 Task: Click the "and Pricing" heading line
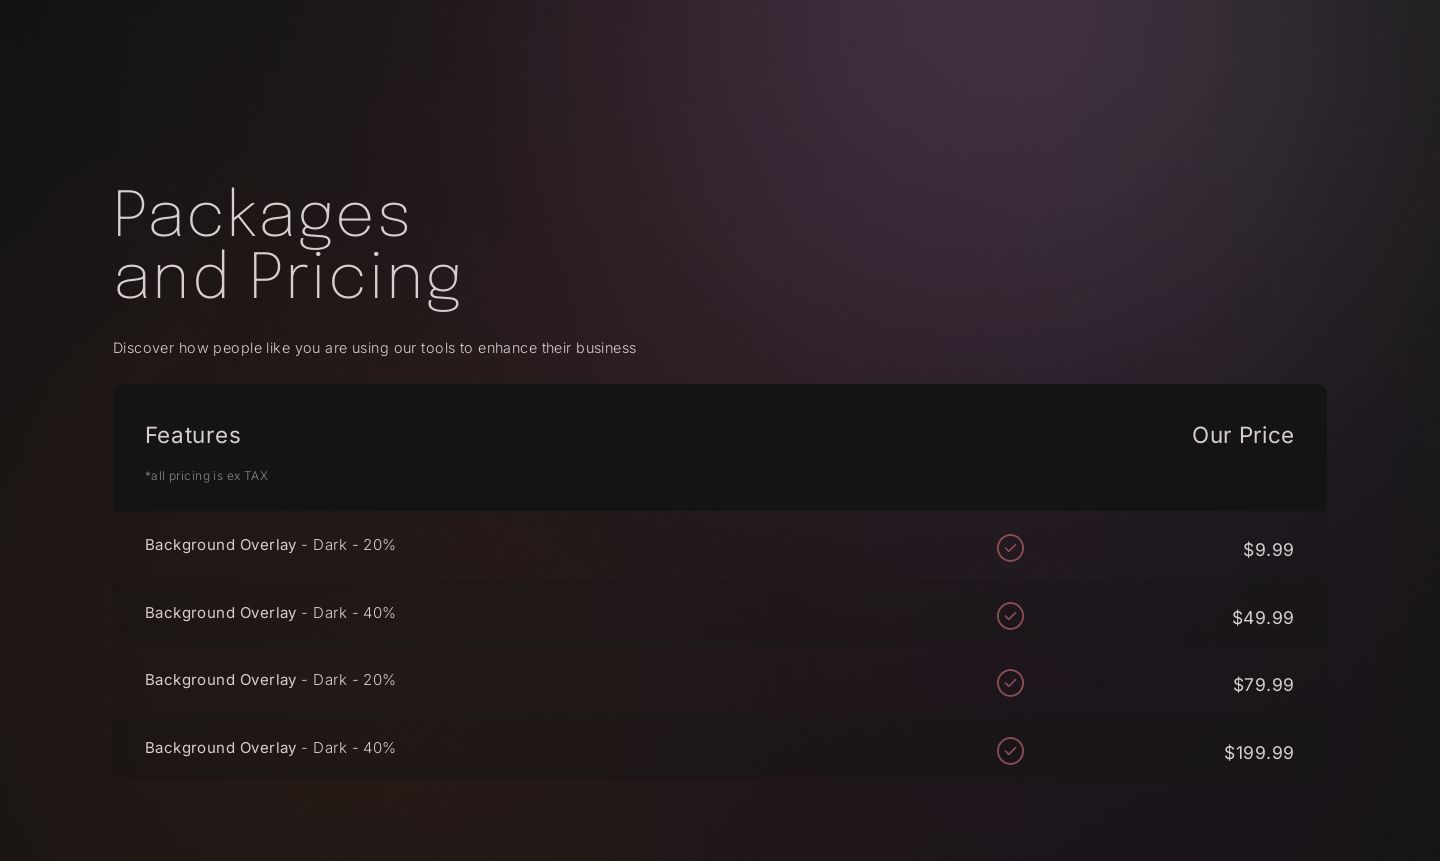point(287,275)
